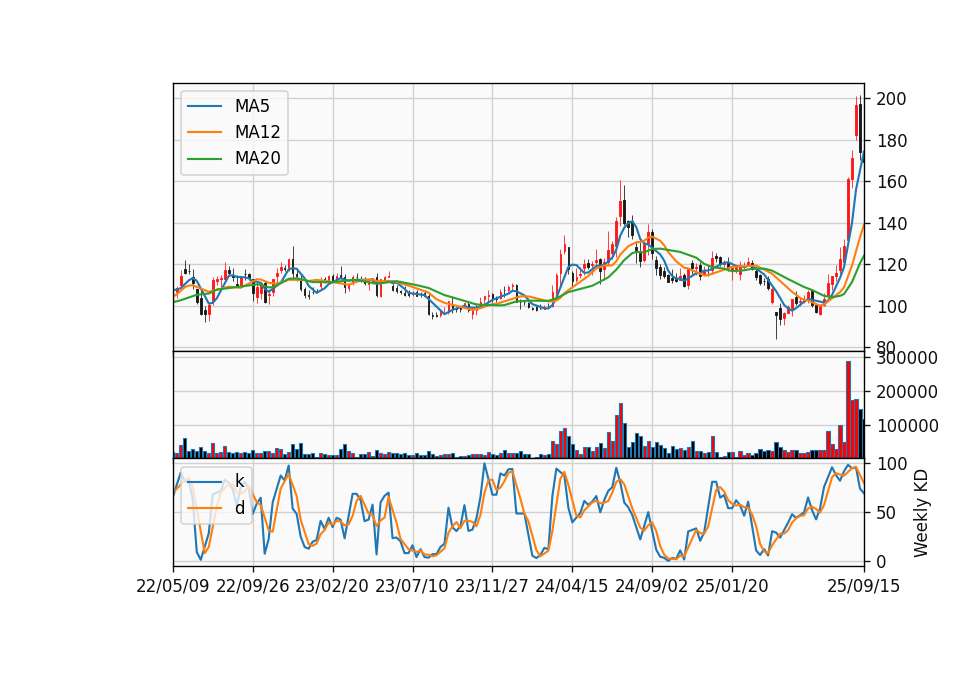Click the 140 price axis label
Image resolution: width=960 pixels, height=690 pixels.
[891, 223]
